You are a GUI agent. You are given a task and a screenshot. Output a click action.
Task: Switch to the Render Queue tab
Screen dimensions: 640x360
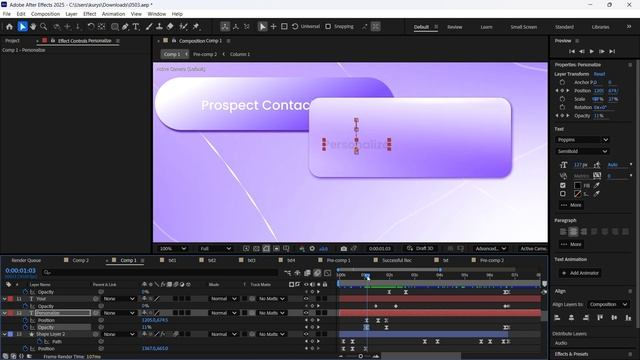point(26,260)
